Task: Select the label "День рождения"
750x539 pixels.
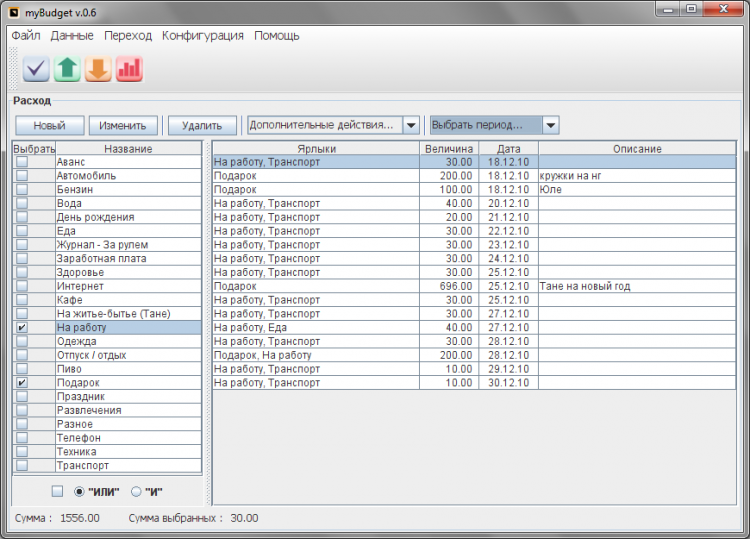Action: 128,217
